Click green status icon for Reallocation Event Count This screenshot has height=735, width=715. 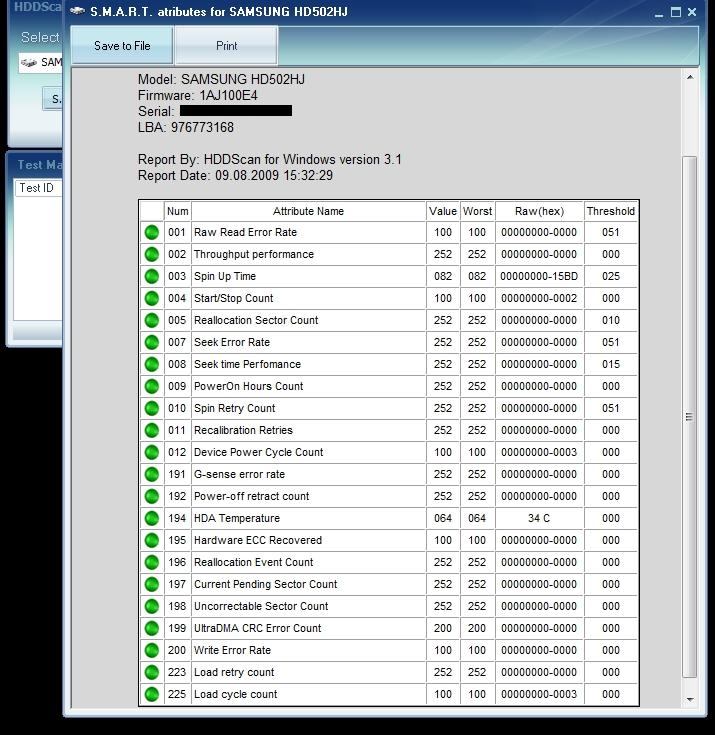[x=151, y=562]
